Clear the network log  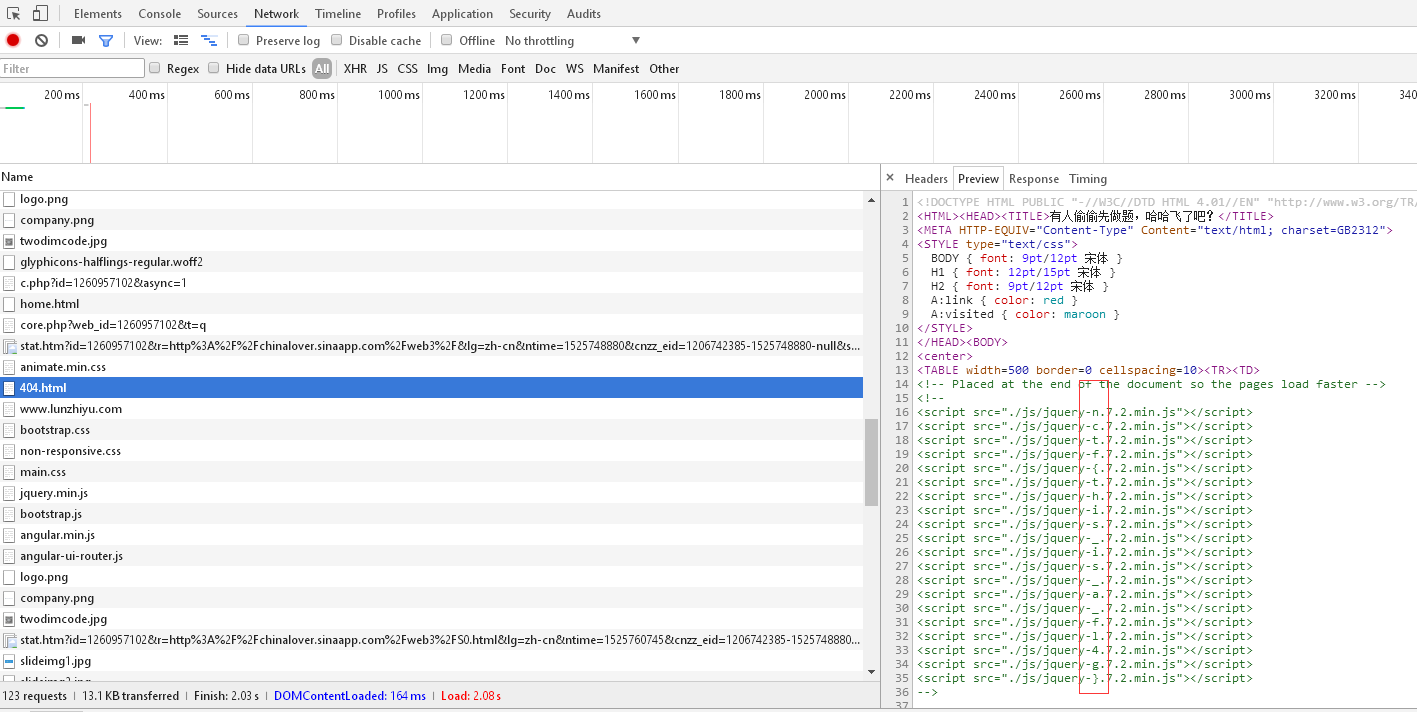tap(41, 40)
